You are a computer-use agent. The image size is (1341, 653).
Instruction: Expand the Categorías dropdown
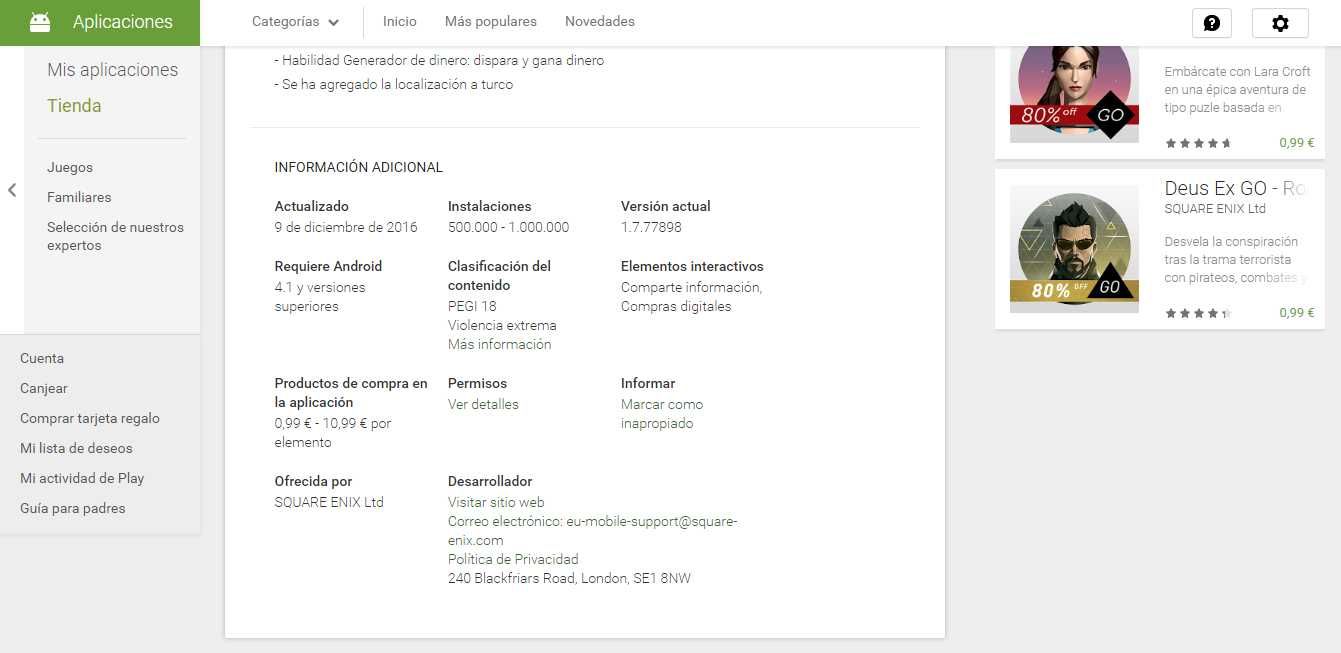[295, 22]
